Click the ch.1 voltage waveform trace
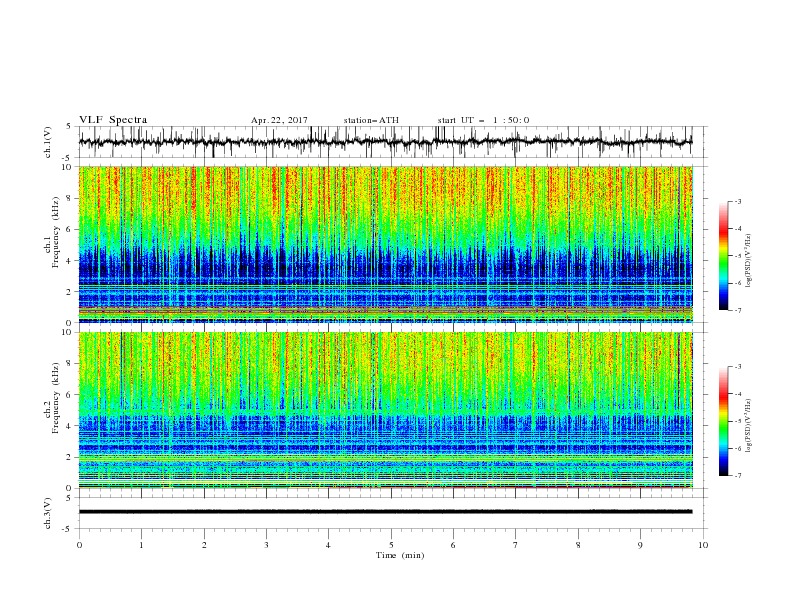792x612 pixels. tap(386, 142)
